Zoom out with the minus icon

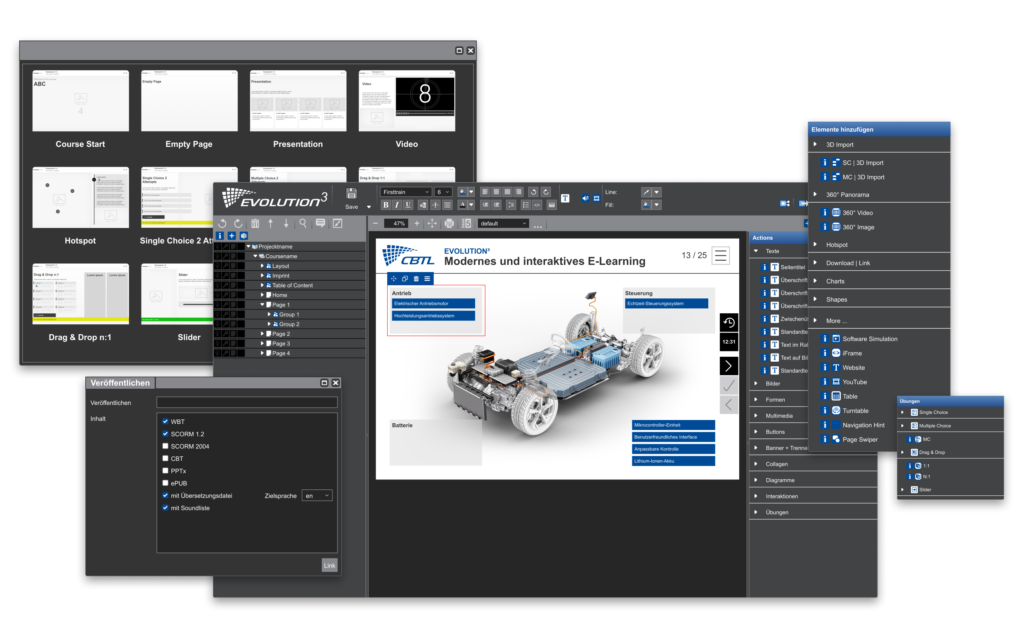coord(376,223)
